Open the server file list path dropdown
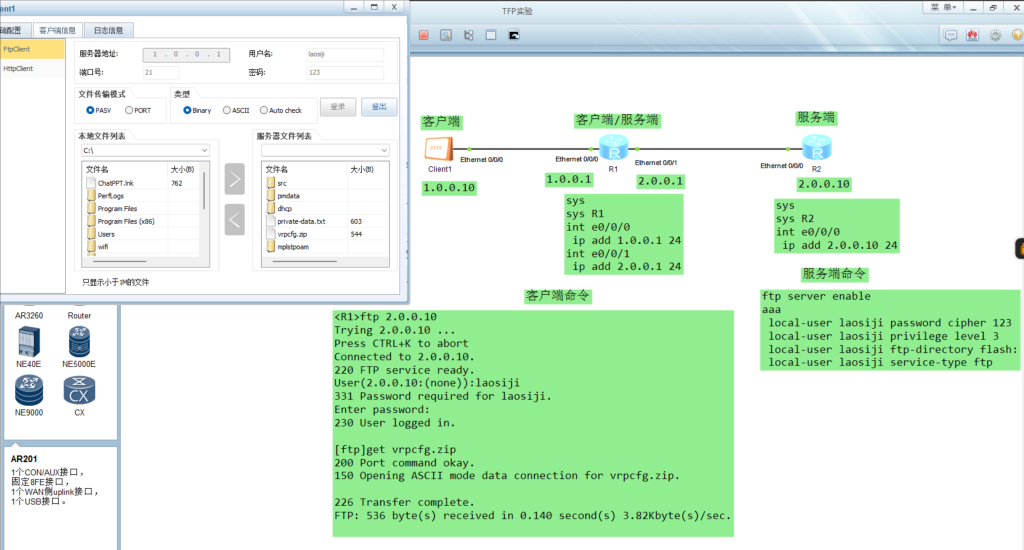1024x550 pixels. (x=383, y=150)
